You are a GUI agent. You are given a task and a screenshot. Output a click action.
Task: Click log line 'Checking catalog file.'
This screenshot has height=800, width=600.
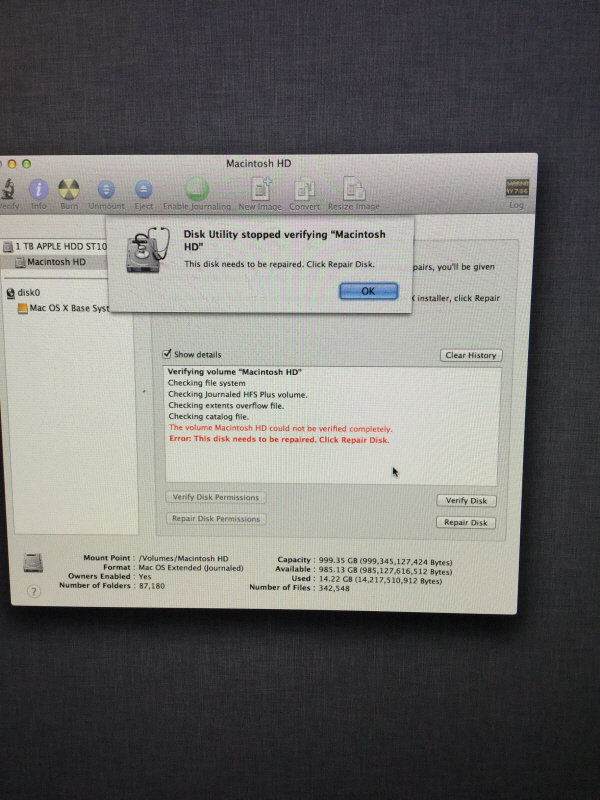click(209, 417)
